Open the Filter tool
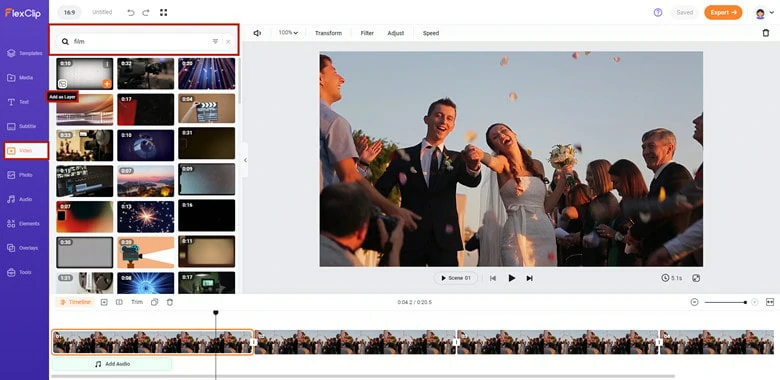This screenshot has height=380, width=780. (x=367, y=33)
